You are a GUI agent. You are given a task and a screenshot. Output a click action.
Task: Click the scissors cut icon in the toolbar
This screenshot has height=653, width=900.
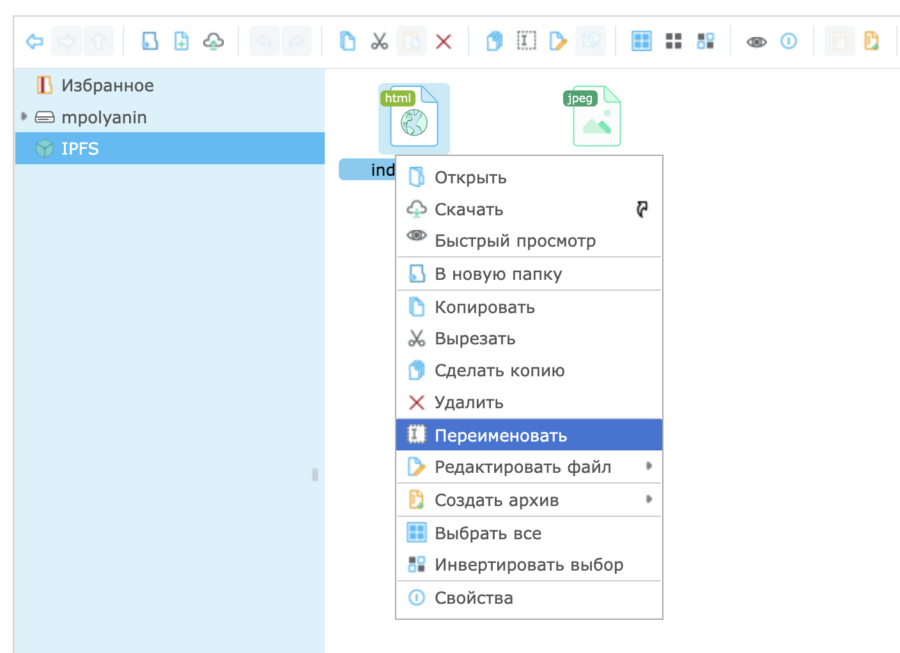click(x=379, y=41)
